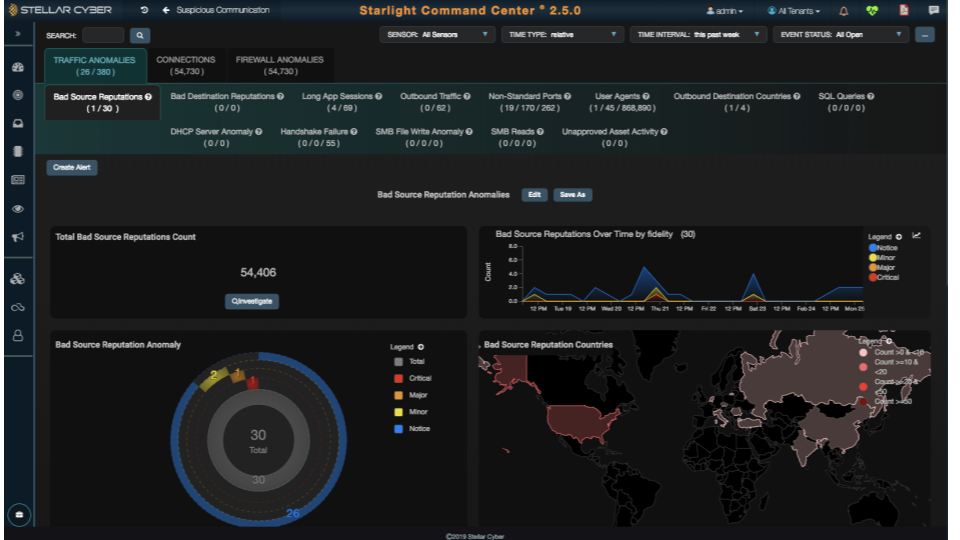Click the cubes cluster icon in the sidebar
Screen dimensions: 960x540
[18, 279]
